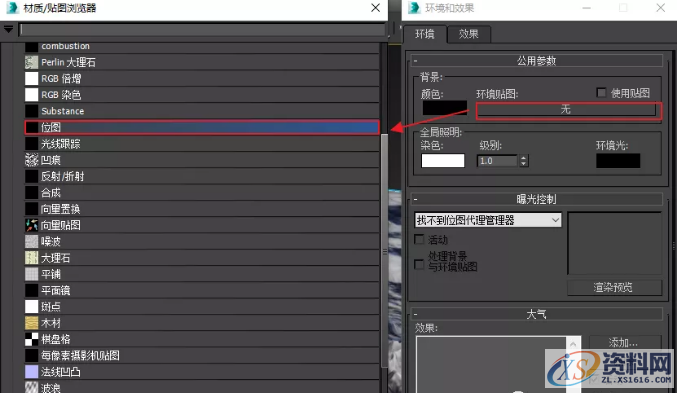Click the 凹痕 map thumbnail icon
The image size is (679, 393).
(31, 160)
